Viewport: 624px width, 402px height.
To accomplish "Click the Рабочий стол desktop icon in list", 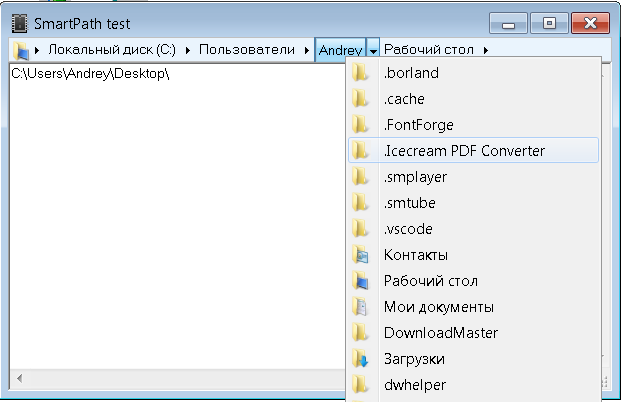I will [x=361, y=281].
